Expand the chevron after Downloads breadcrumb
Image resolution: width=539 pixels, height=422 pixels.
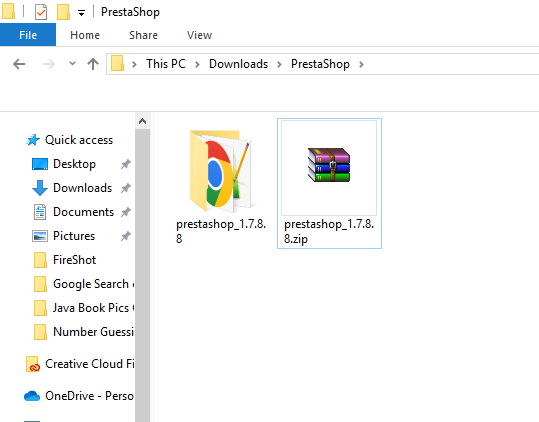[279, 64]
